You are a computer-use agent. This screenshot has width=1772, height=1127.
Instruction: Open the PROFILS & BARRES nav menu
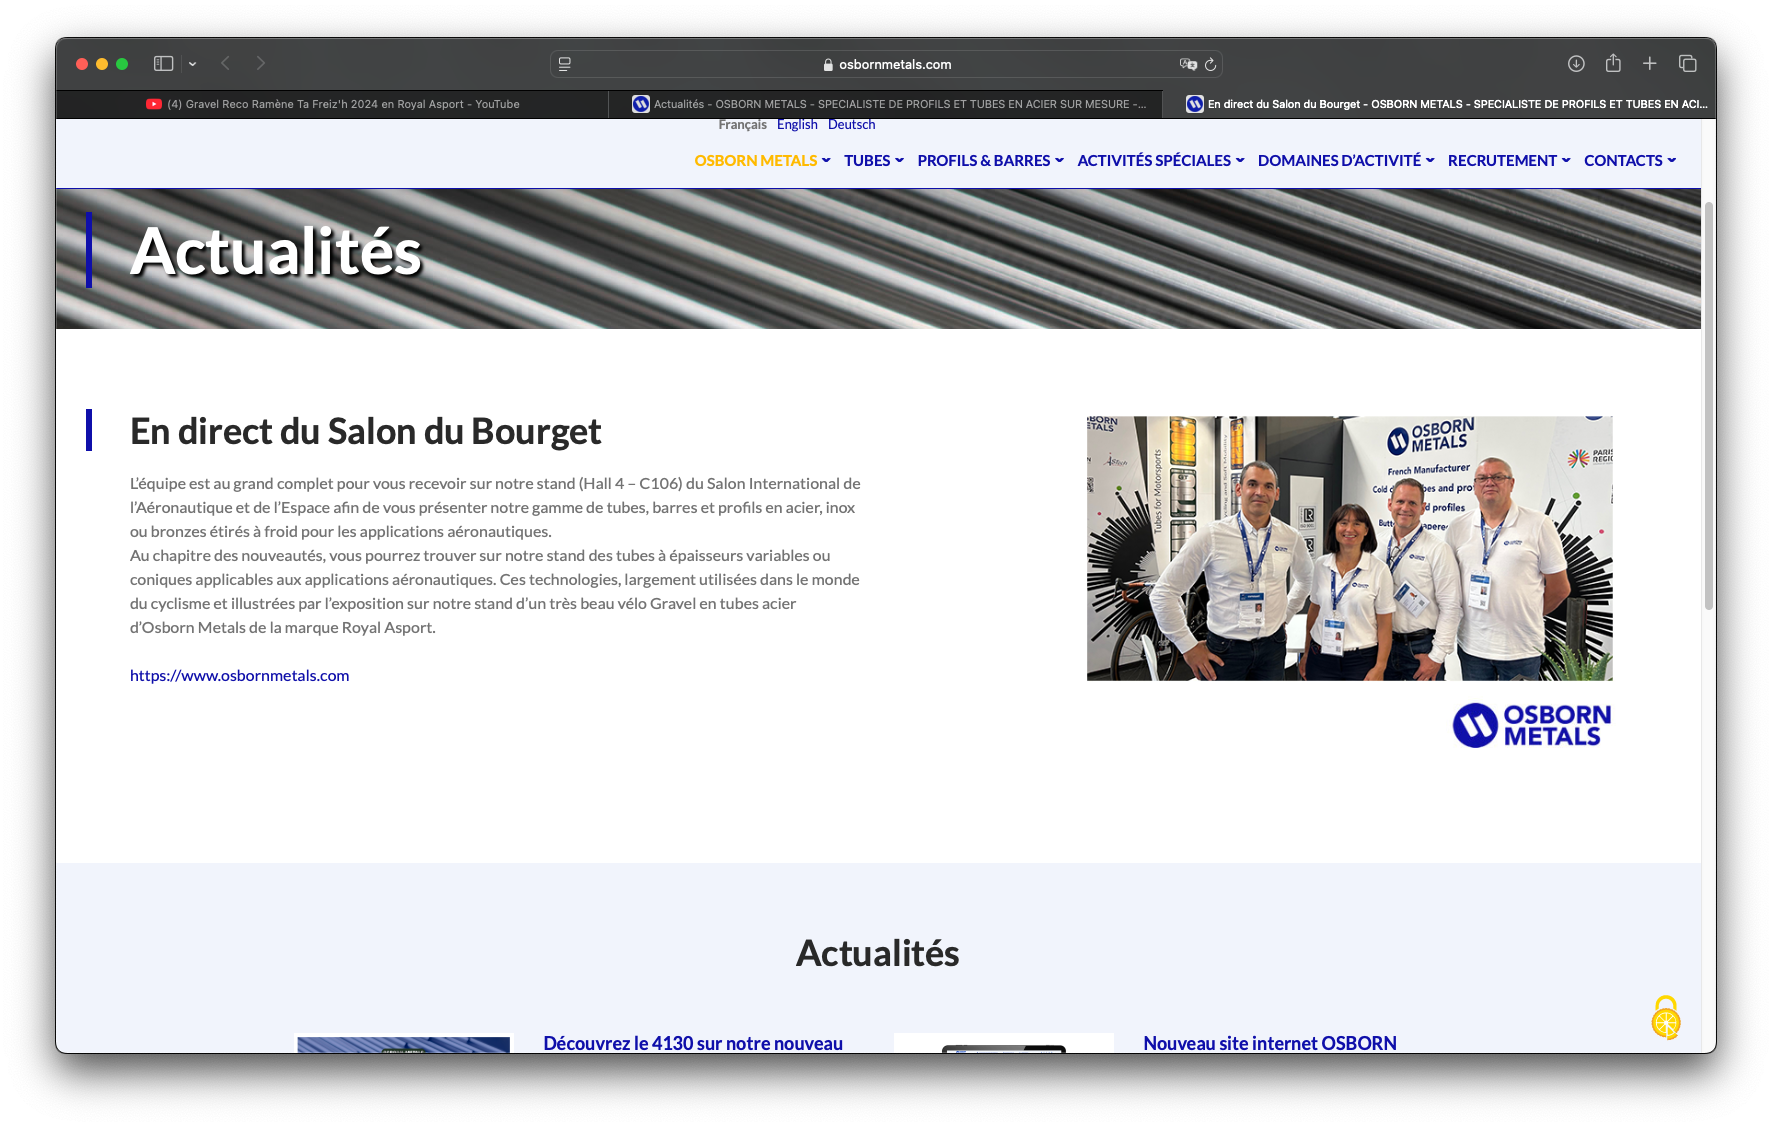[x=984, y=160]
